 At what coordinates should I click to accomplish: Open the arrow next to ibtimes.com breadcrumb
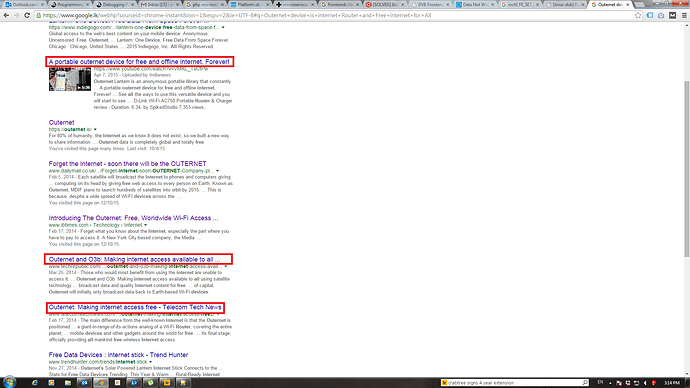click(x=146, y=225)
